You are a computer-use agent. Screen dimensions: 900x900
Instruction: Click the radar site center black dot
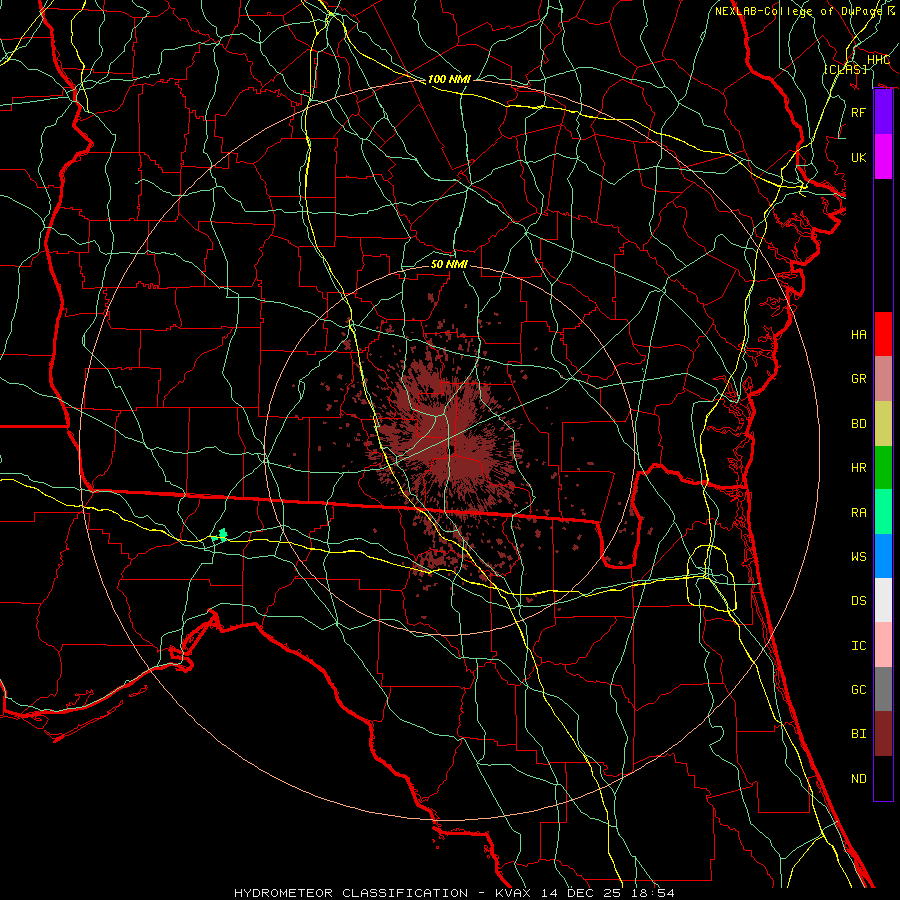click(452, 448)
